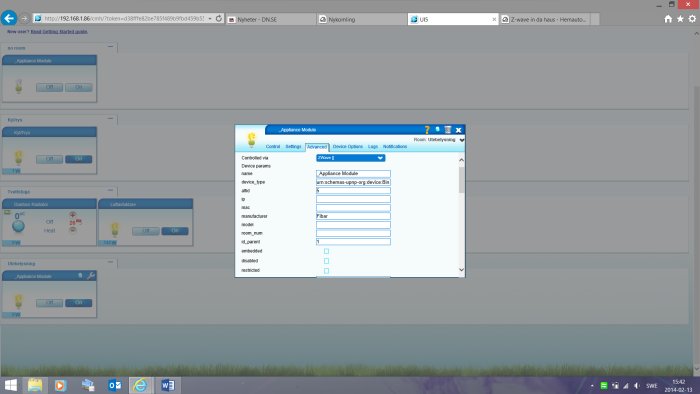The width and height of the screenshot is (700, 394).
Task: Collapse the Tvattstuga room section
Action: click(110, 191)
